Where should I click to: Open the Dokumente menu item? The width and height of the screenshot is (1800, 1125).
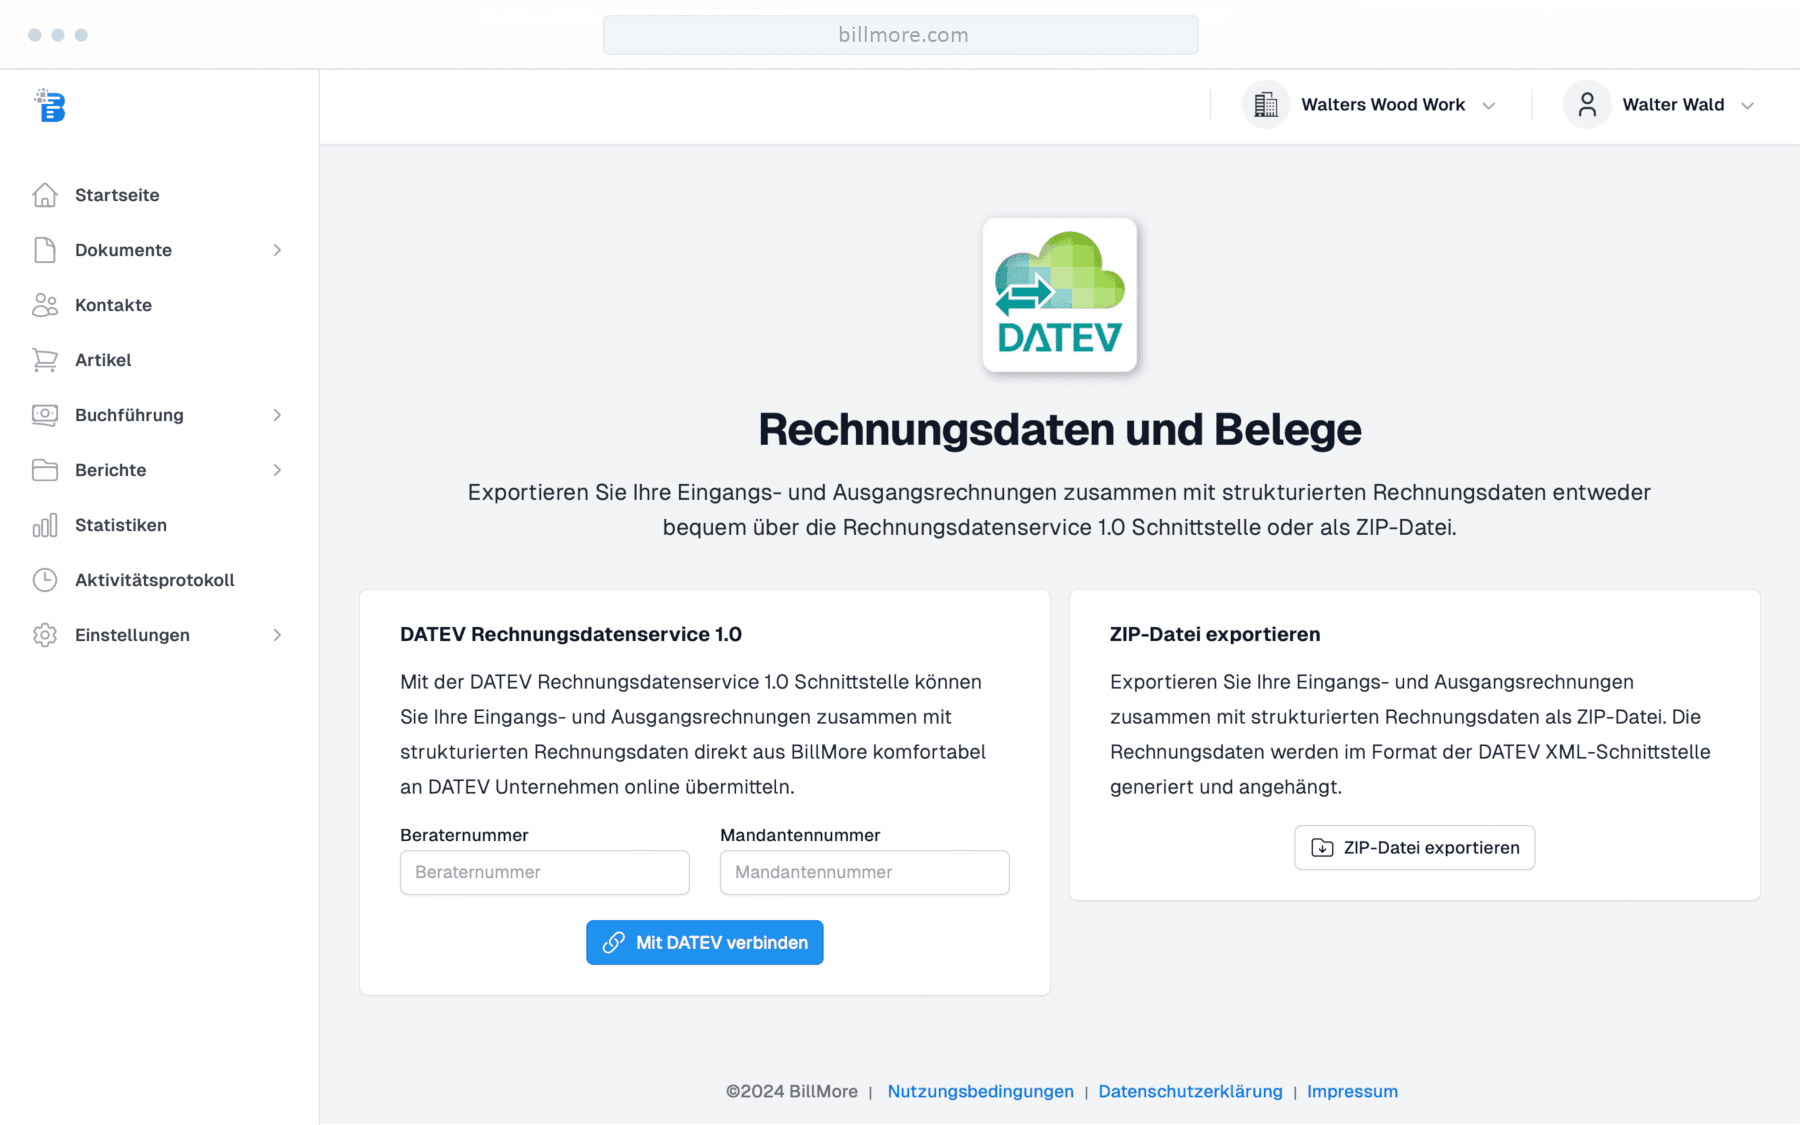123,250
